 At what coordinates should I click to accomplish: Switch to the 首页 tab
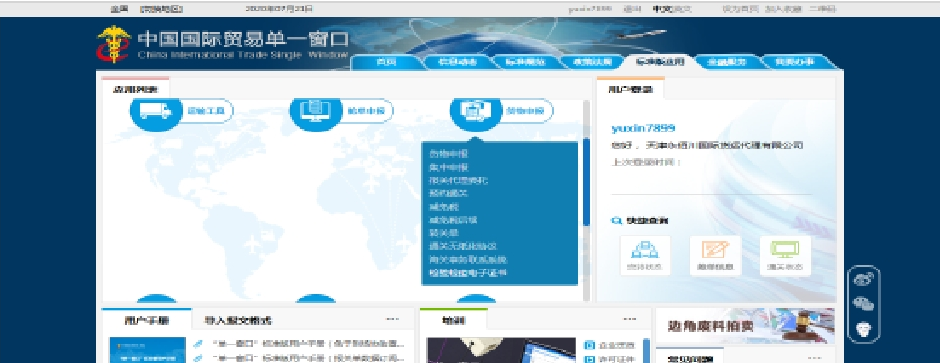(386, 62)
